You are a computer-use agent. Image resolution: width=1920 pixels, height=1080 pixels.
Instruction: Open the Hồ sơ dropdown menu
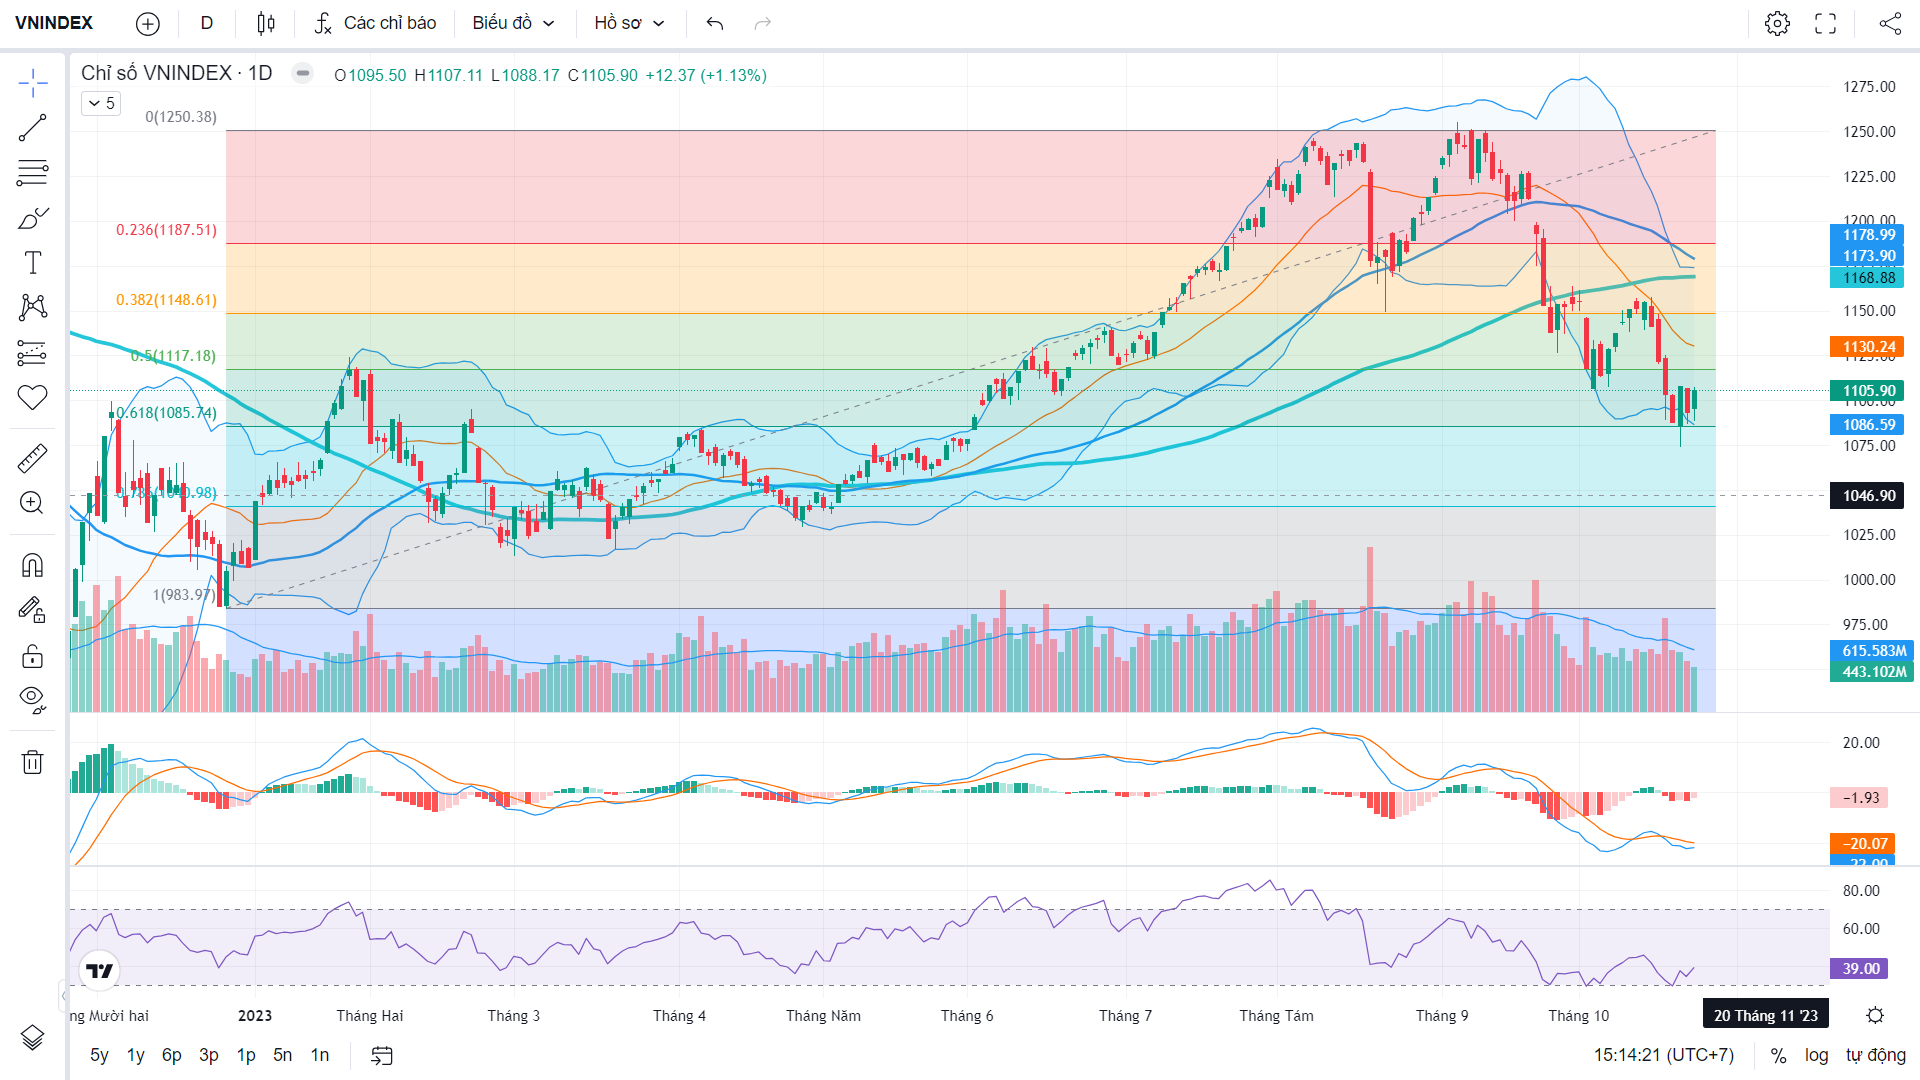629,23
